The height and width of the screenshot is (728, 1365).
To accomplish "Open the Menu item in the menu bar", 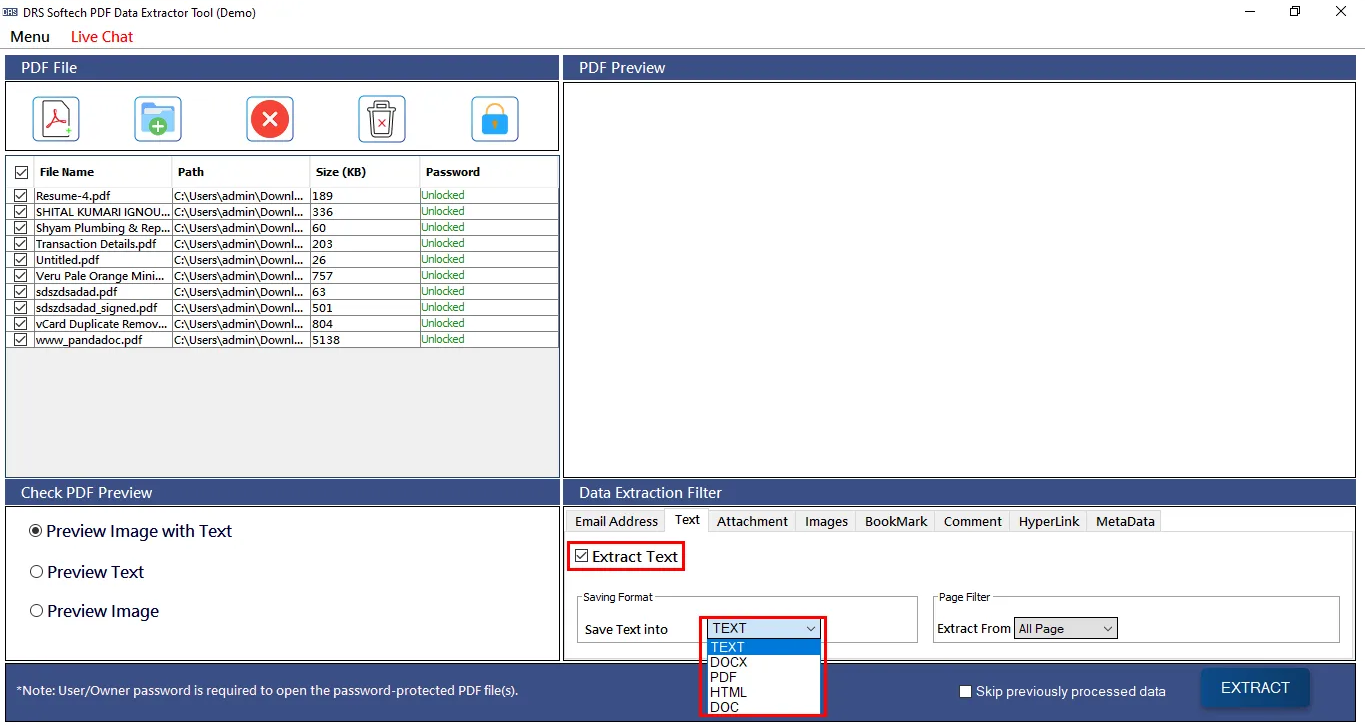I will (30, 37).
